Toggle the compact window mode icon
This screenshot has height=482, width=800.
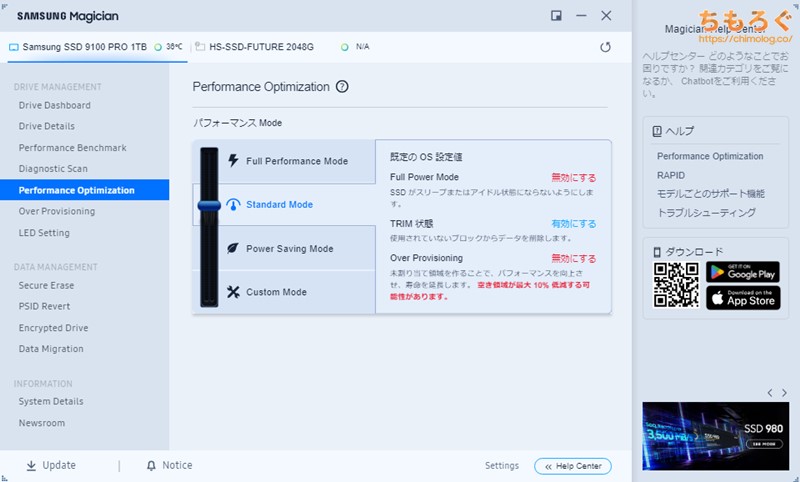pos(556,16)
